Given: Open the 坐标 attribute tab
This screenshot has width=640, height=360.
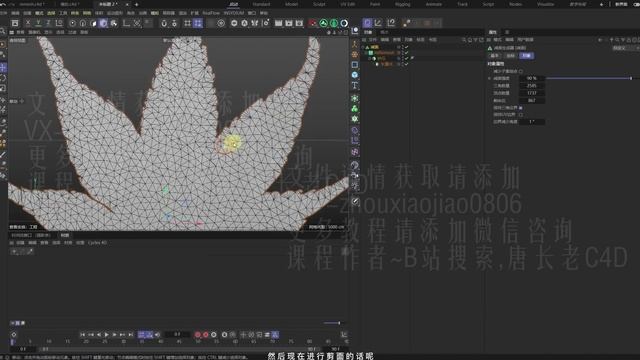Looking at the screenshot, I should tap(510, 56).
